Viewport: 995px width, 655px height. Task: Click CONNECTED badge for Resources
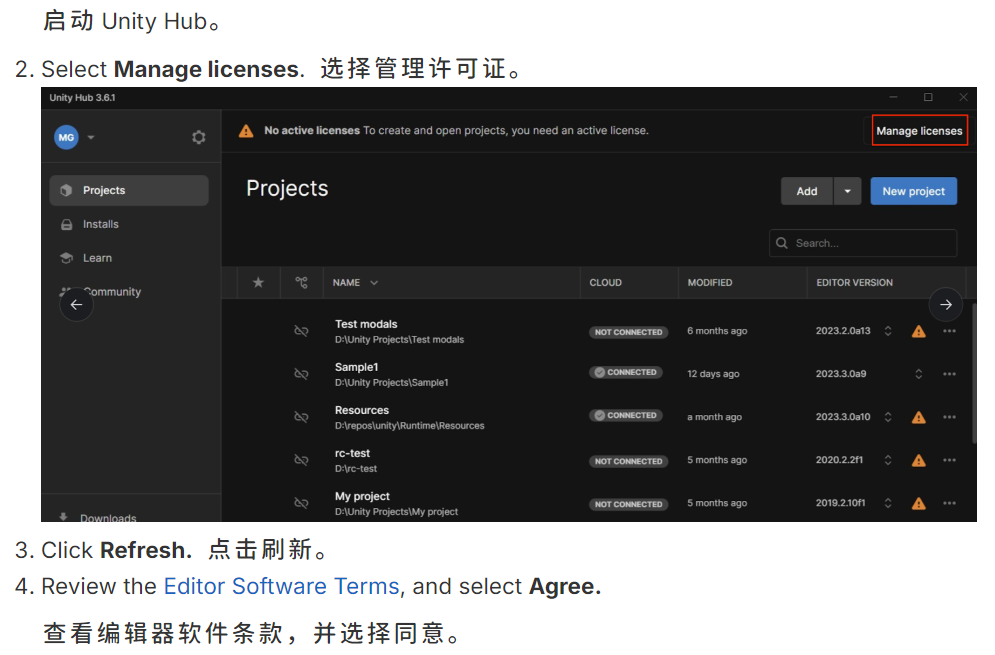626,415
